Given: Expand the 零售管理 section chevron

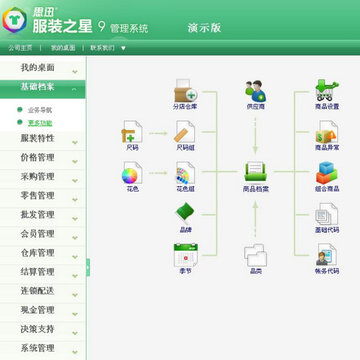Looking at the screenshot, I should tap(75, 200).
